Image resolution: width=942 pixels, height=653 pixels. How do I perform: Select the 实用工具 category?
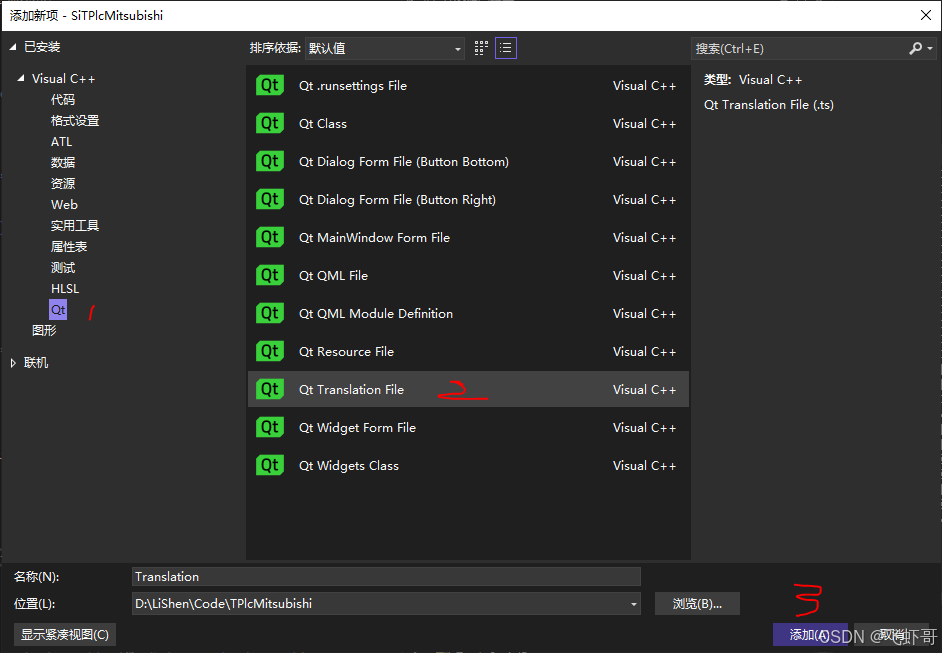click(x=75, y=226)
